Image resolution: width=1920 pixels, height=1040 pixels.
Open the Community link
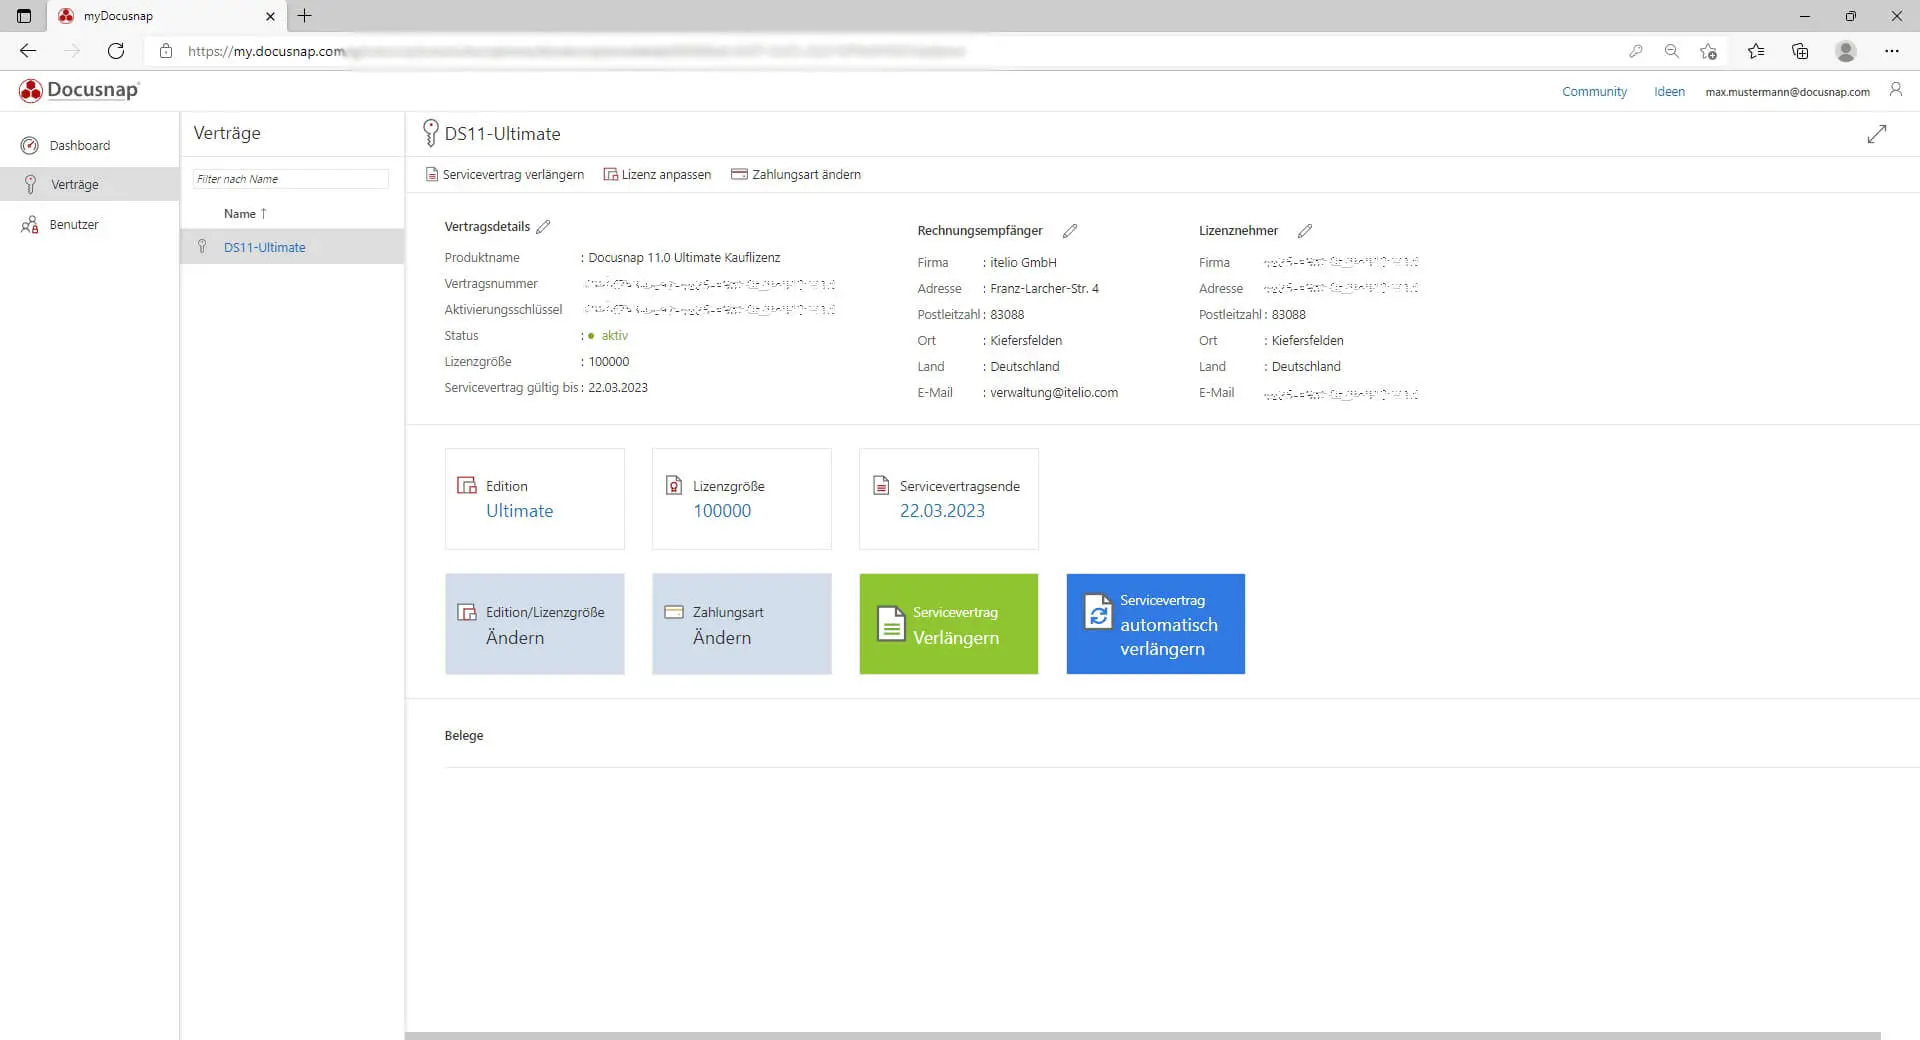coord(1594,91)
